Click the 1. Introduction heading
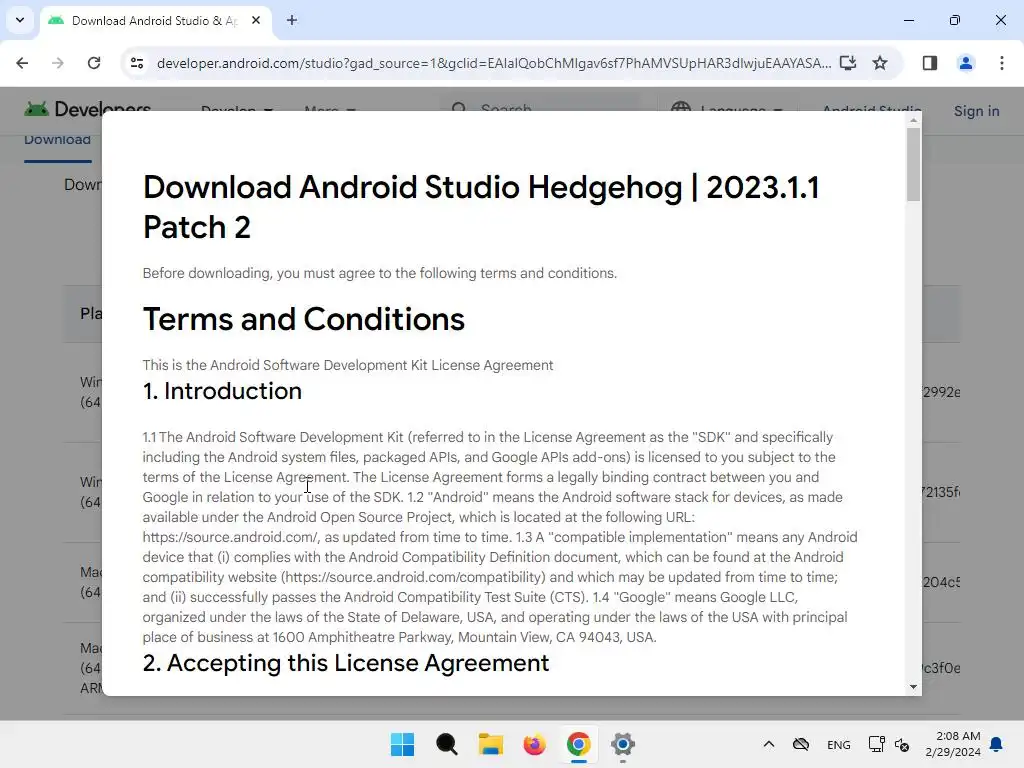 [222, 391]
